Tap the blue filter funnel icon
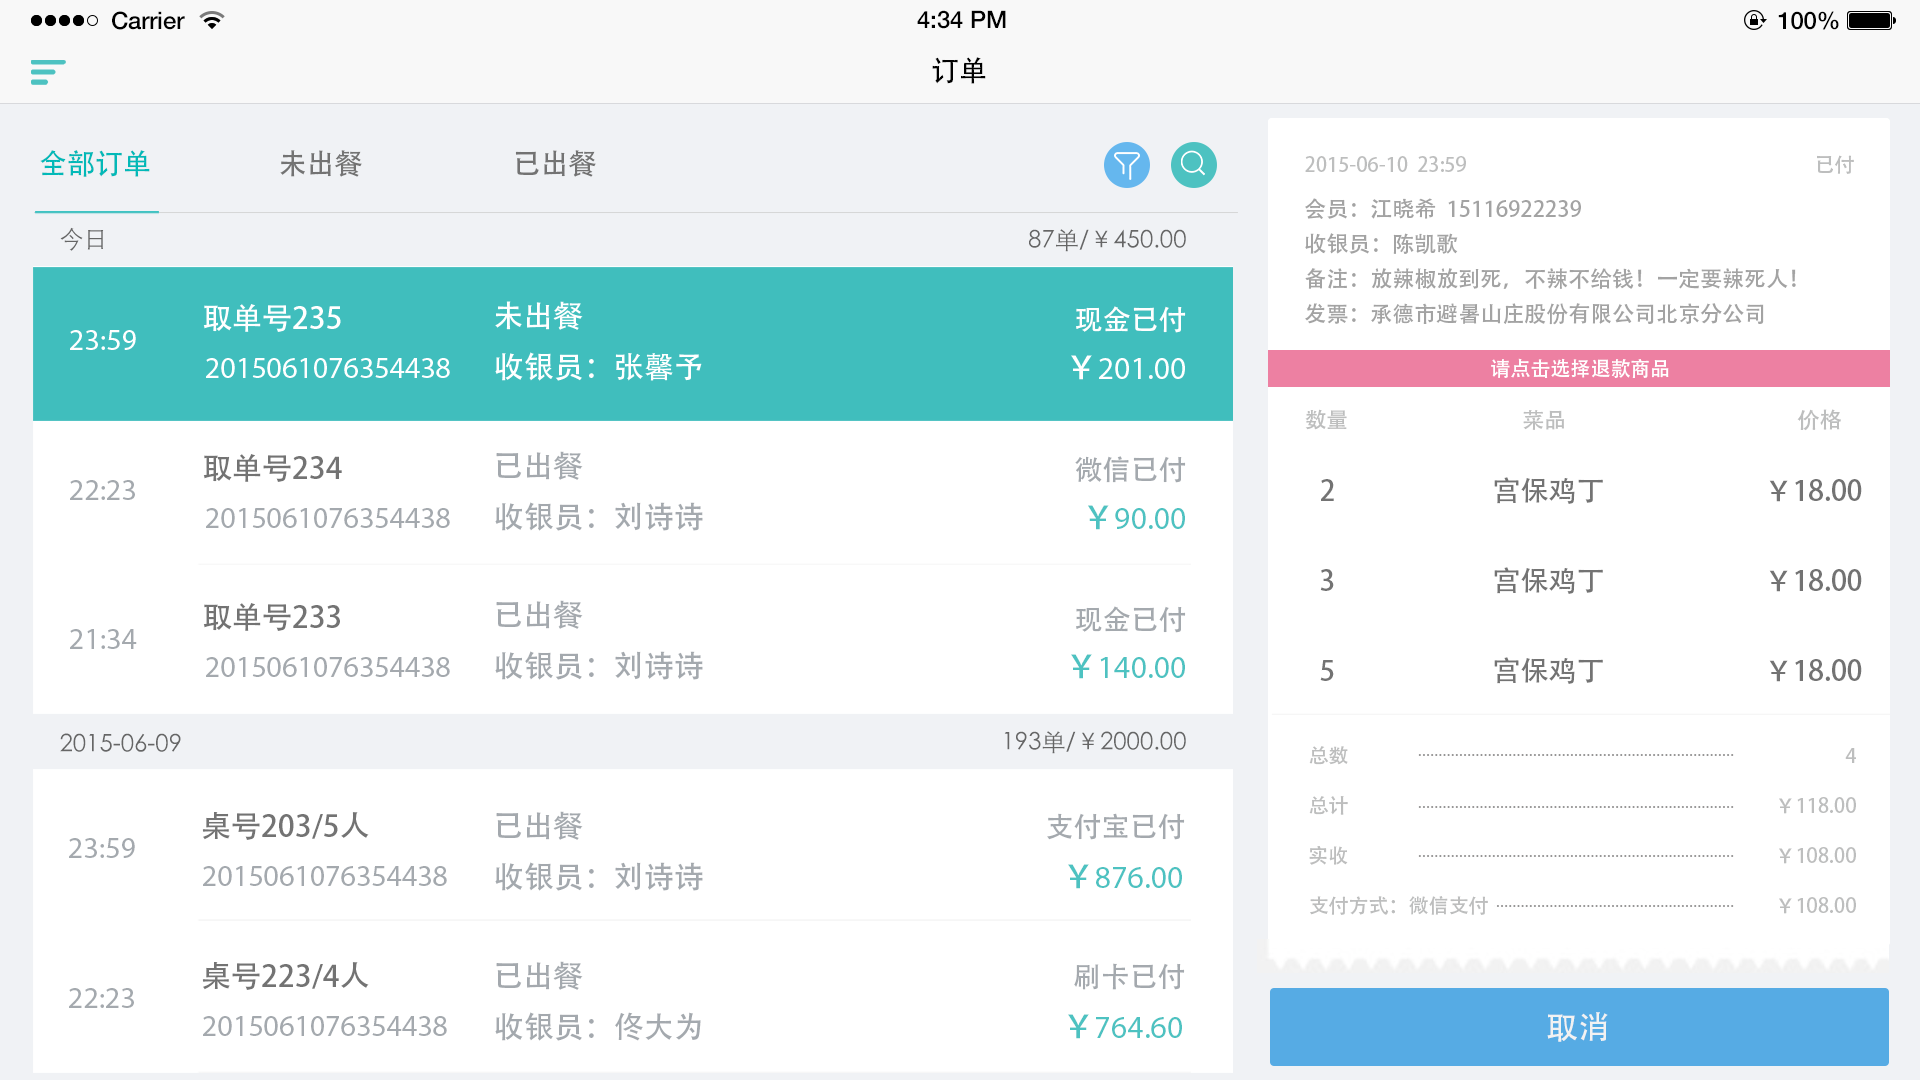The image size is (1920, 1080). click(1126, 165)
